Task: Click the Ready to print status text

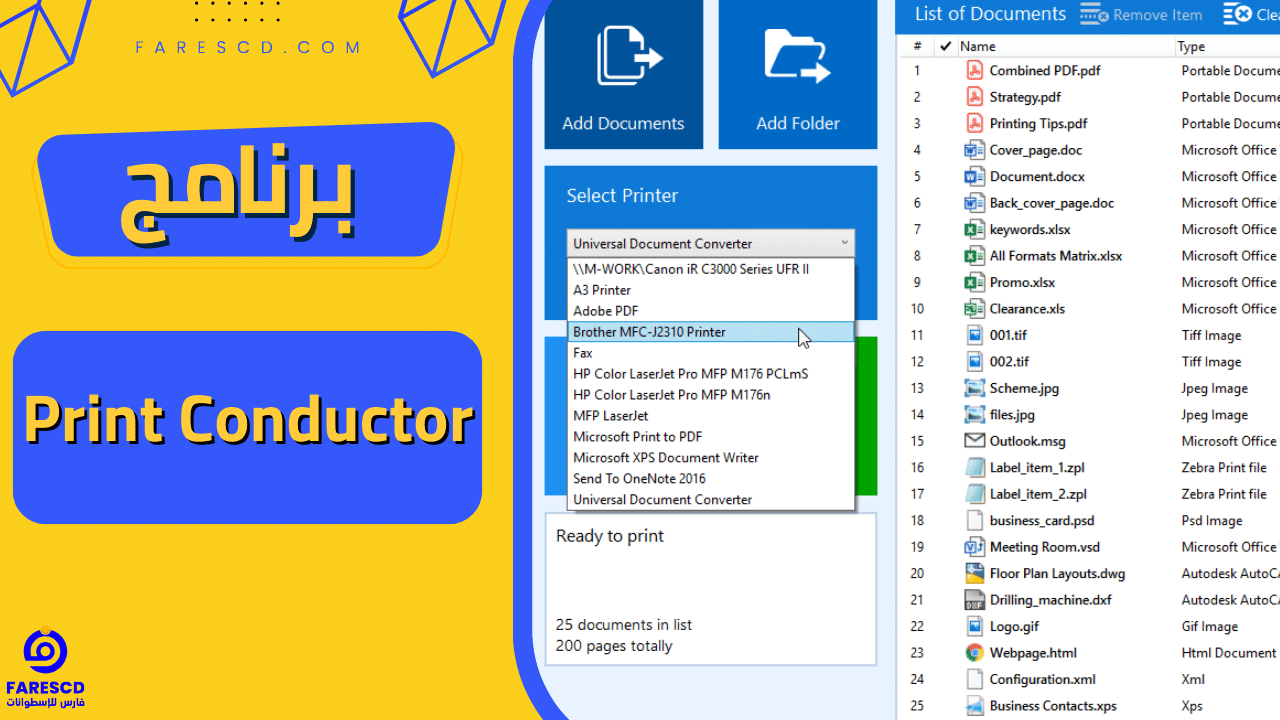Action: (610, 536)
